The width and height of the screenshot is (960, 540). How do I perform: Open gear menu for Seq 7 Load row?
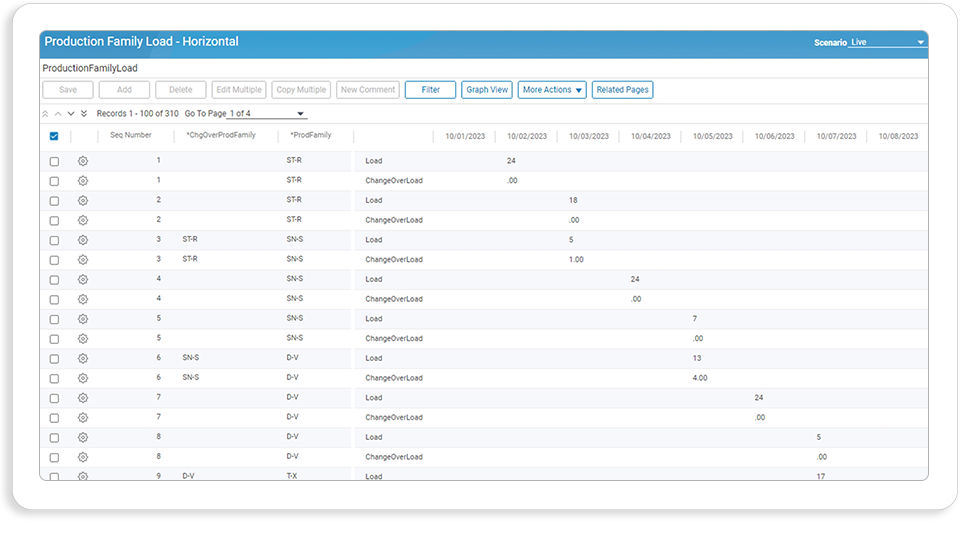[83, 398]
